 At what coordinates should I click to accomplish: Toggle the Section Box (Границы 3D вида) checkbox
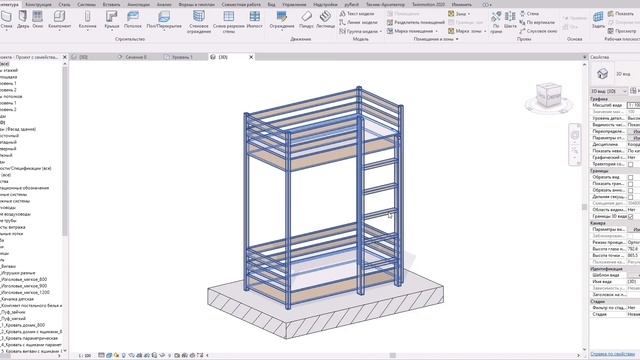(631, 216)
